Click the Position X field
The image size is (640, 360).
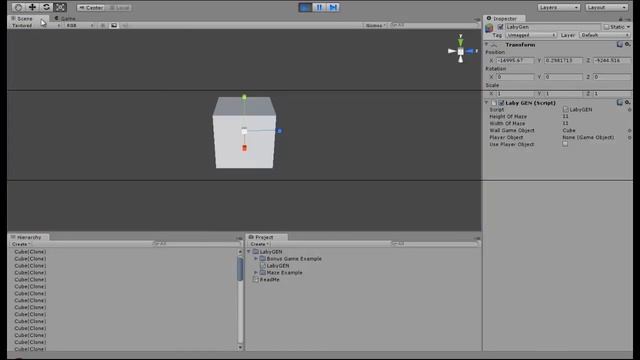tap(515, 60)
